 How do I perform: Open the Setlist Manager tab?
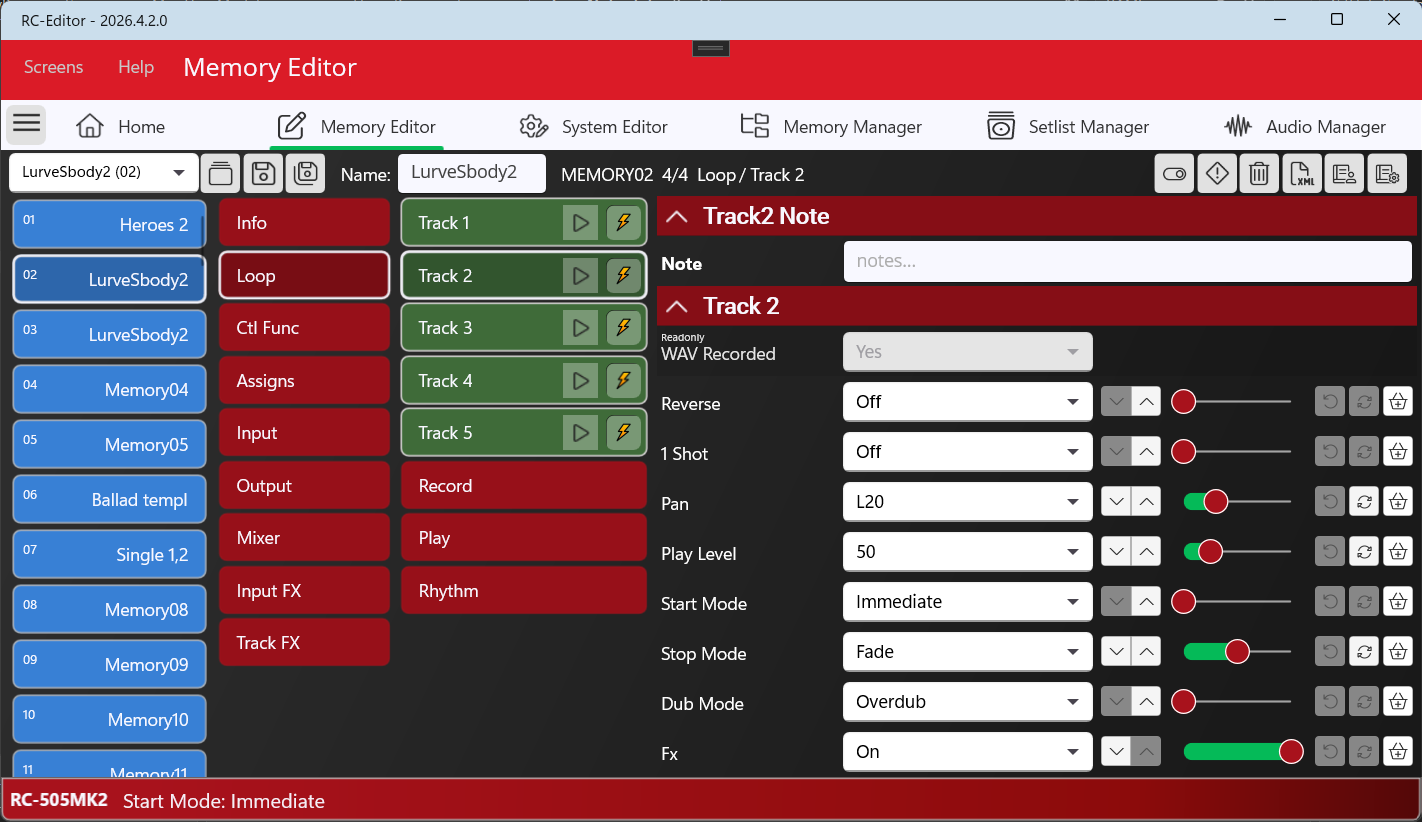pos(1067,127)
